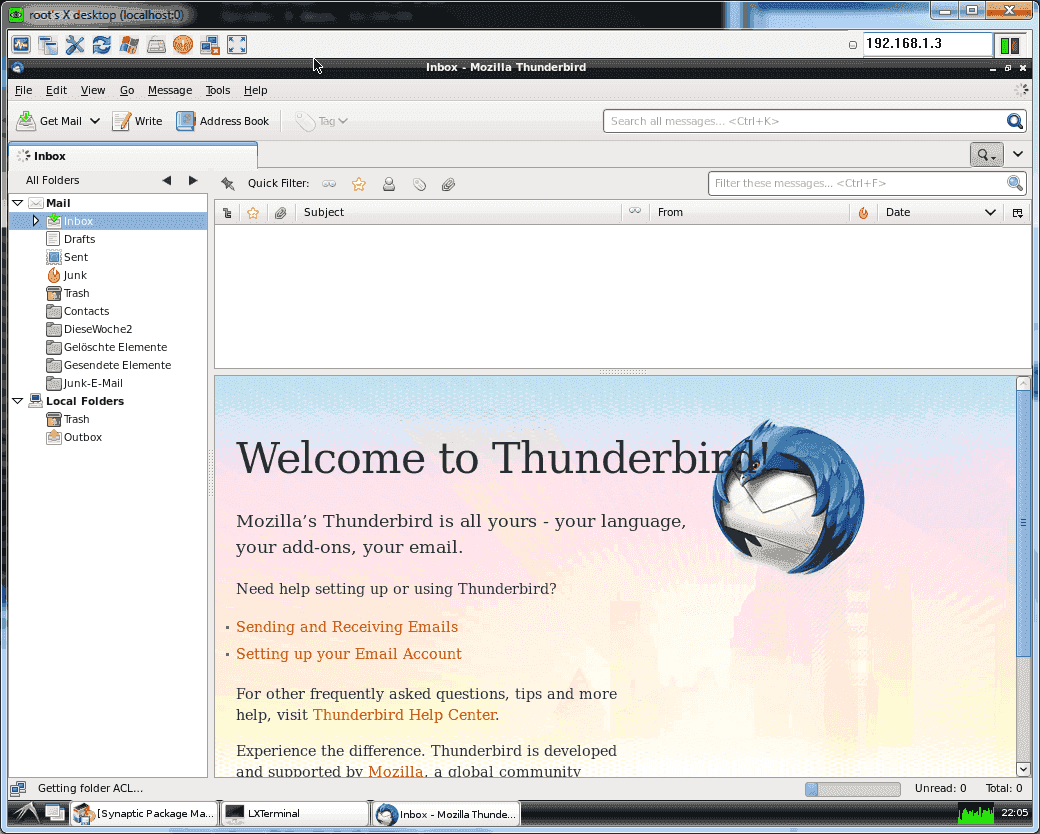Click VNC viewer refresh screen icon
This screenshot has width=1040, height=834.
(x=101, y=44)
